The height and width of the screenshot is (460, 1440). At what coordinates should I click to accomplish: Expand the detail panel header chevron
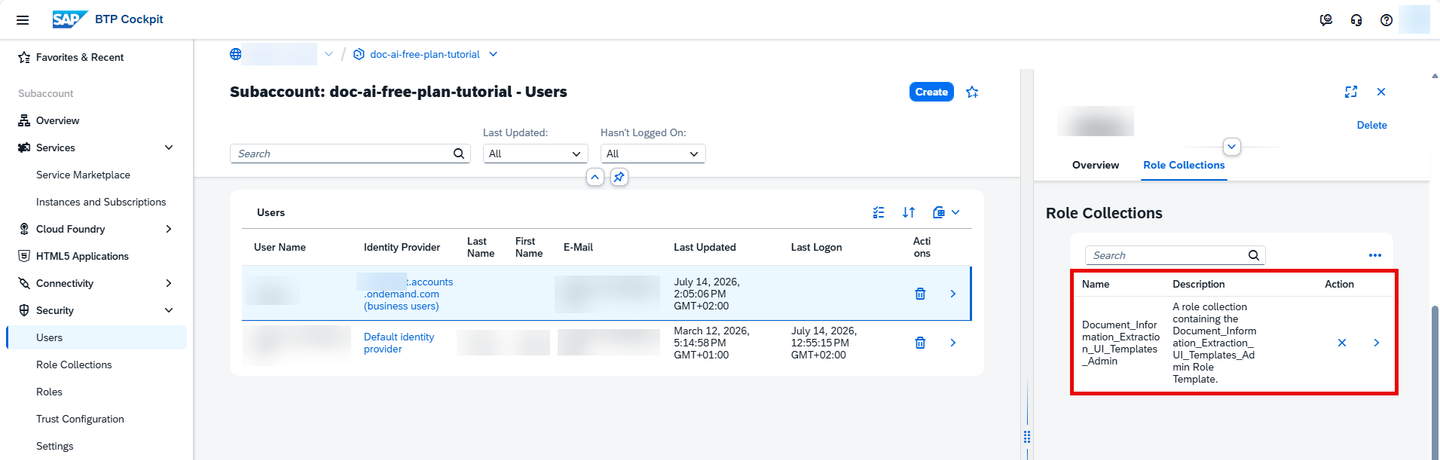pos(1232,147)
